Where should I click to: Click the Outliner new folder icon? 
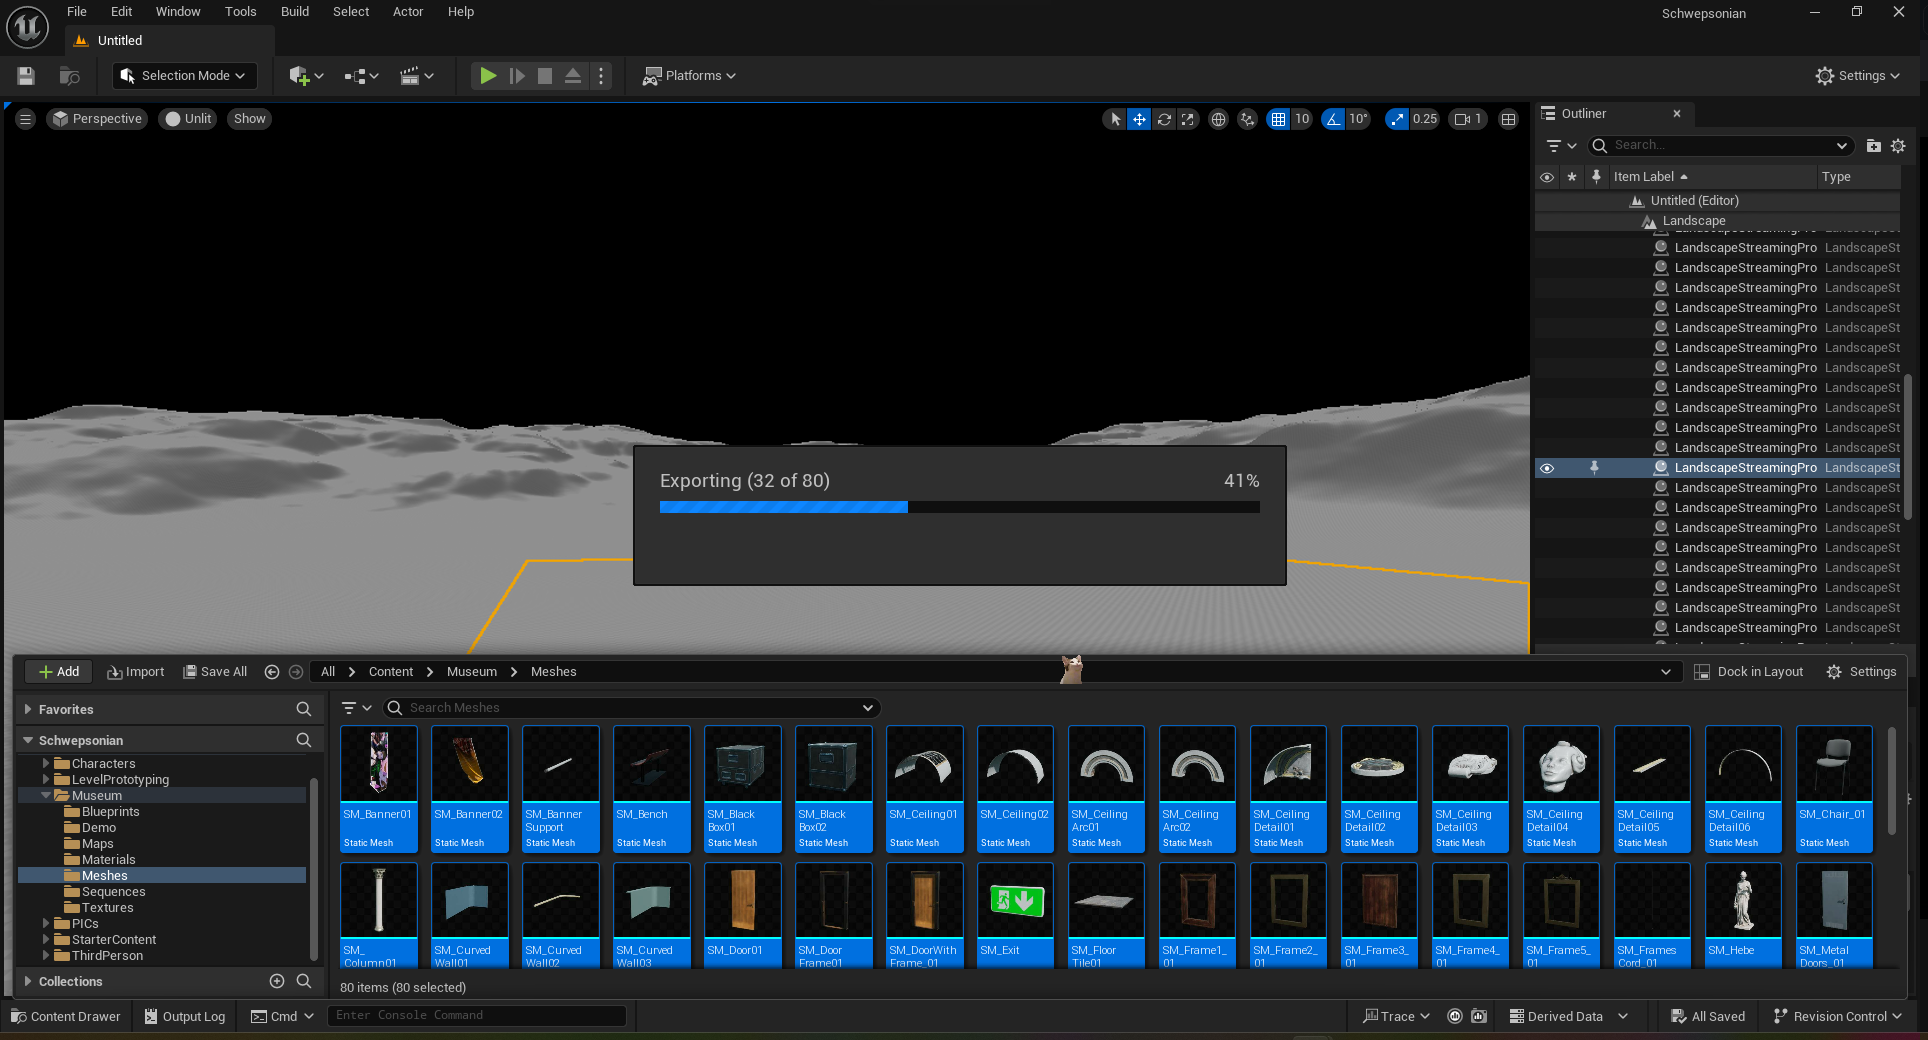(x=1874, y=146)
